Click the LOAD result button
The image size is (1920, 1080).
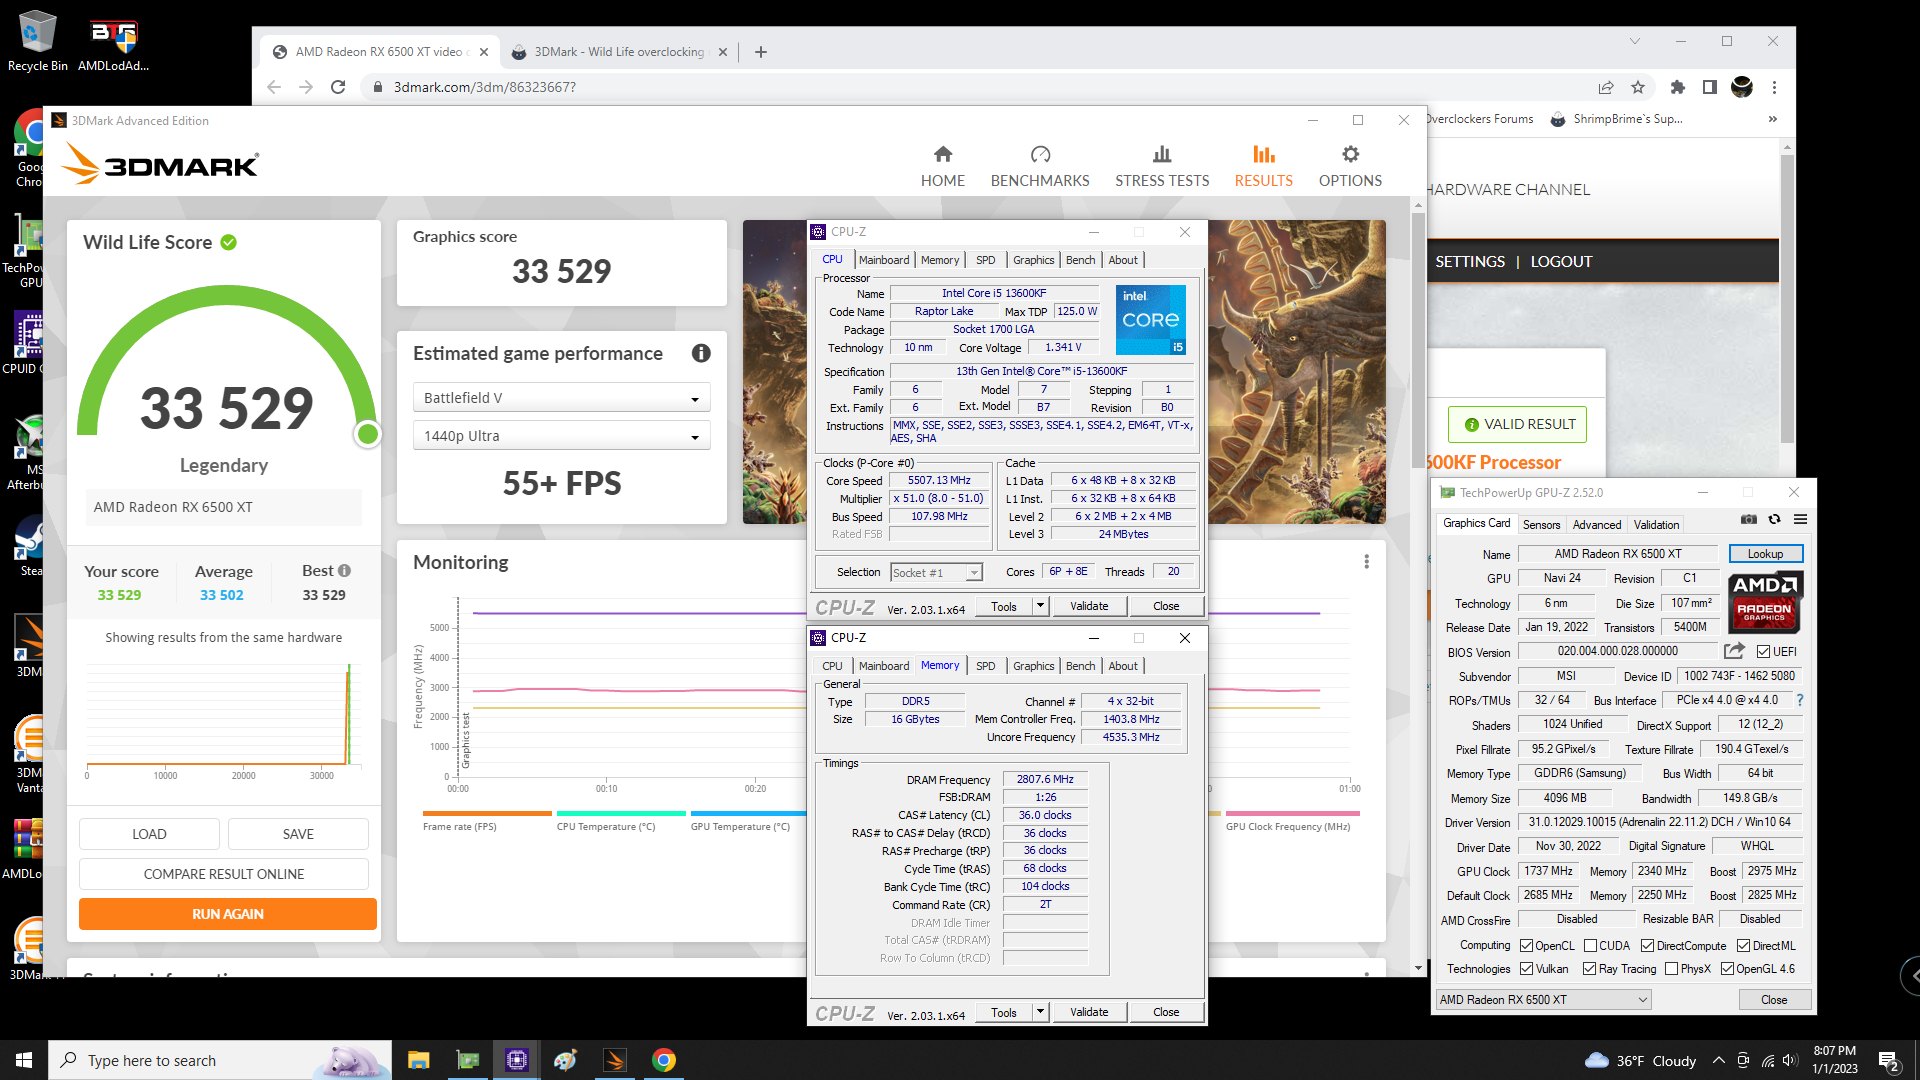[149, 834]
